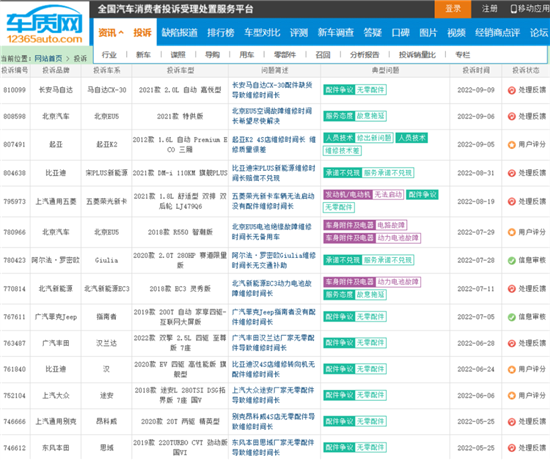Open the 论坛 tab
This screenshot has height=460, width=550.
pos(539,33)
